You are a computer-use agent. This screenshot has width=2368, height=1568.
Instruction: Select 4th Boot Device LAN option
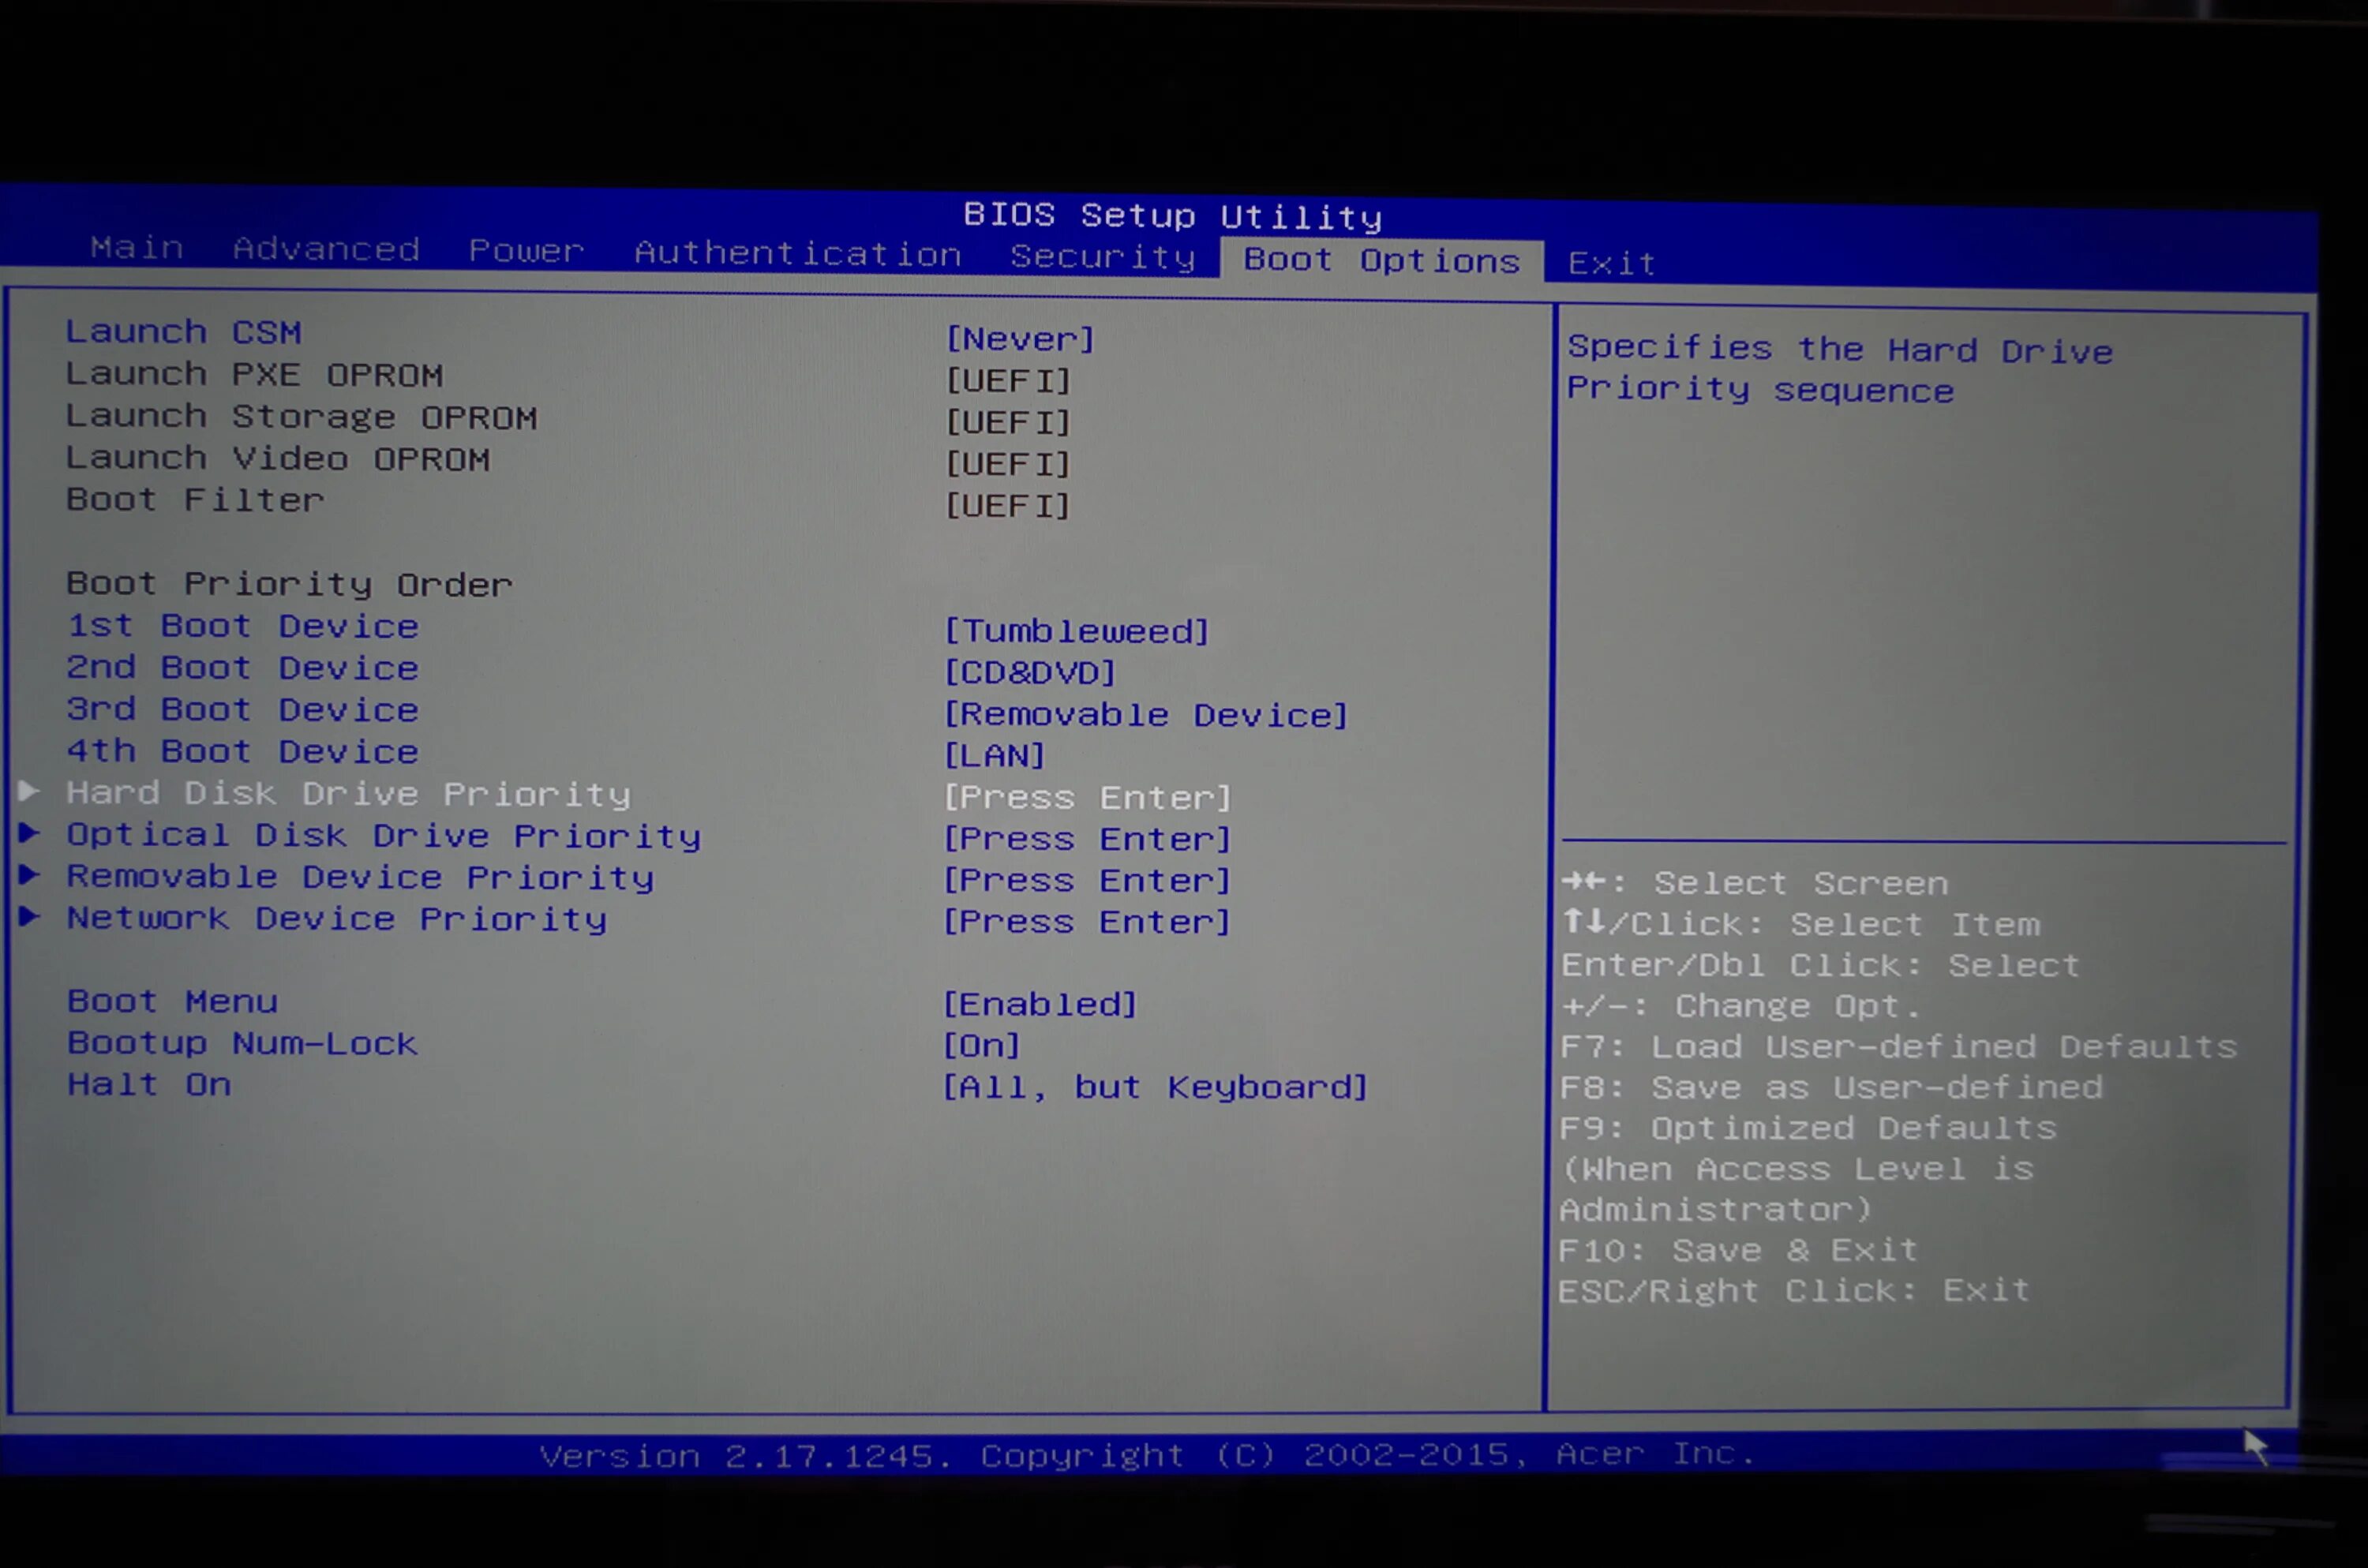(x=992, y=753)
